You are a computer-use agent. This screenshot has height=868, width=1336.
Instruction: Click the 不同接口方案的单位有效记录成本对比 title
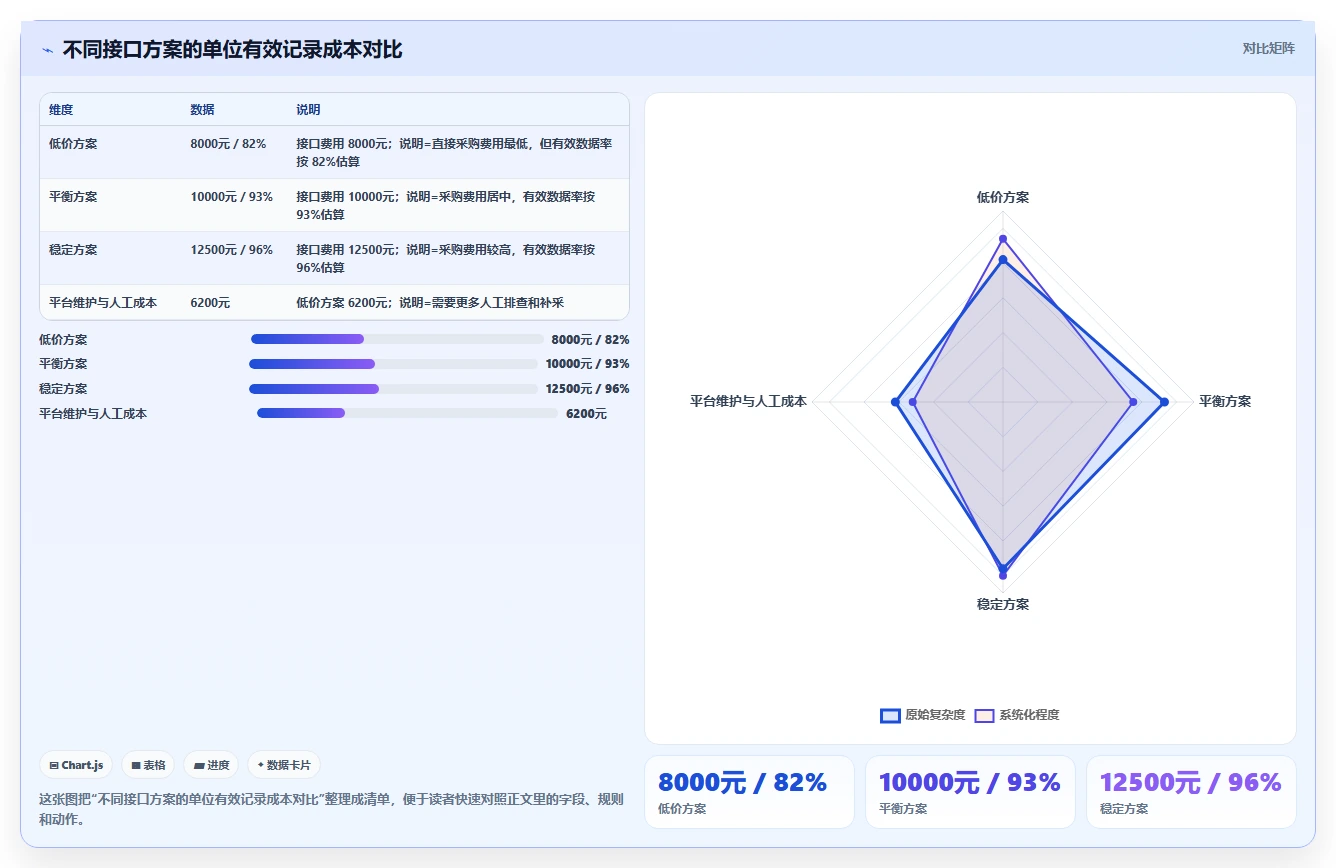point(233,50)
